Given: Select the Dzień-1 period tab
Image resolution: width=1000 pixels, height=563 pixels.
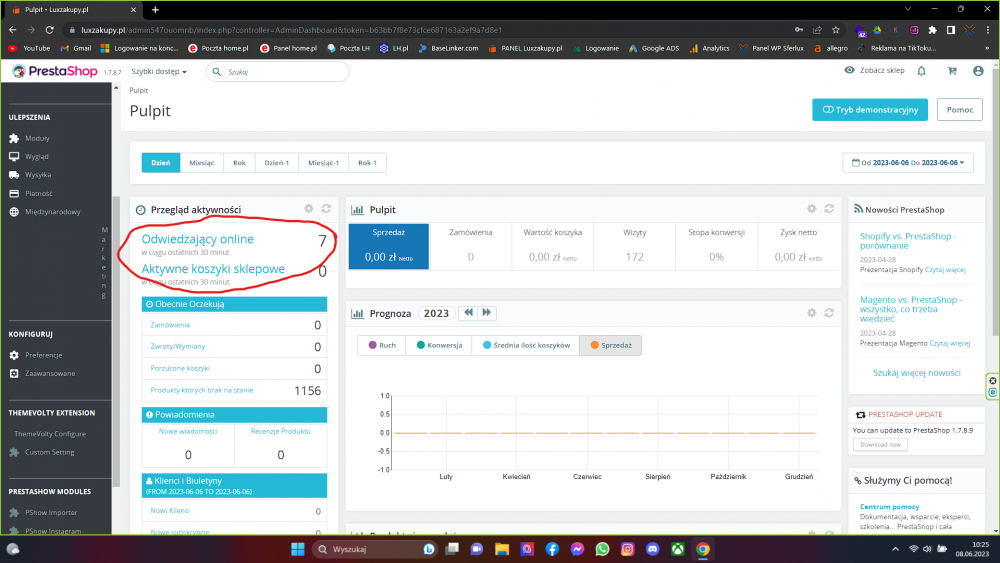Looking at the screenshot, I should point(277,163).
